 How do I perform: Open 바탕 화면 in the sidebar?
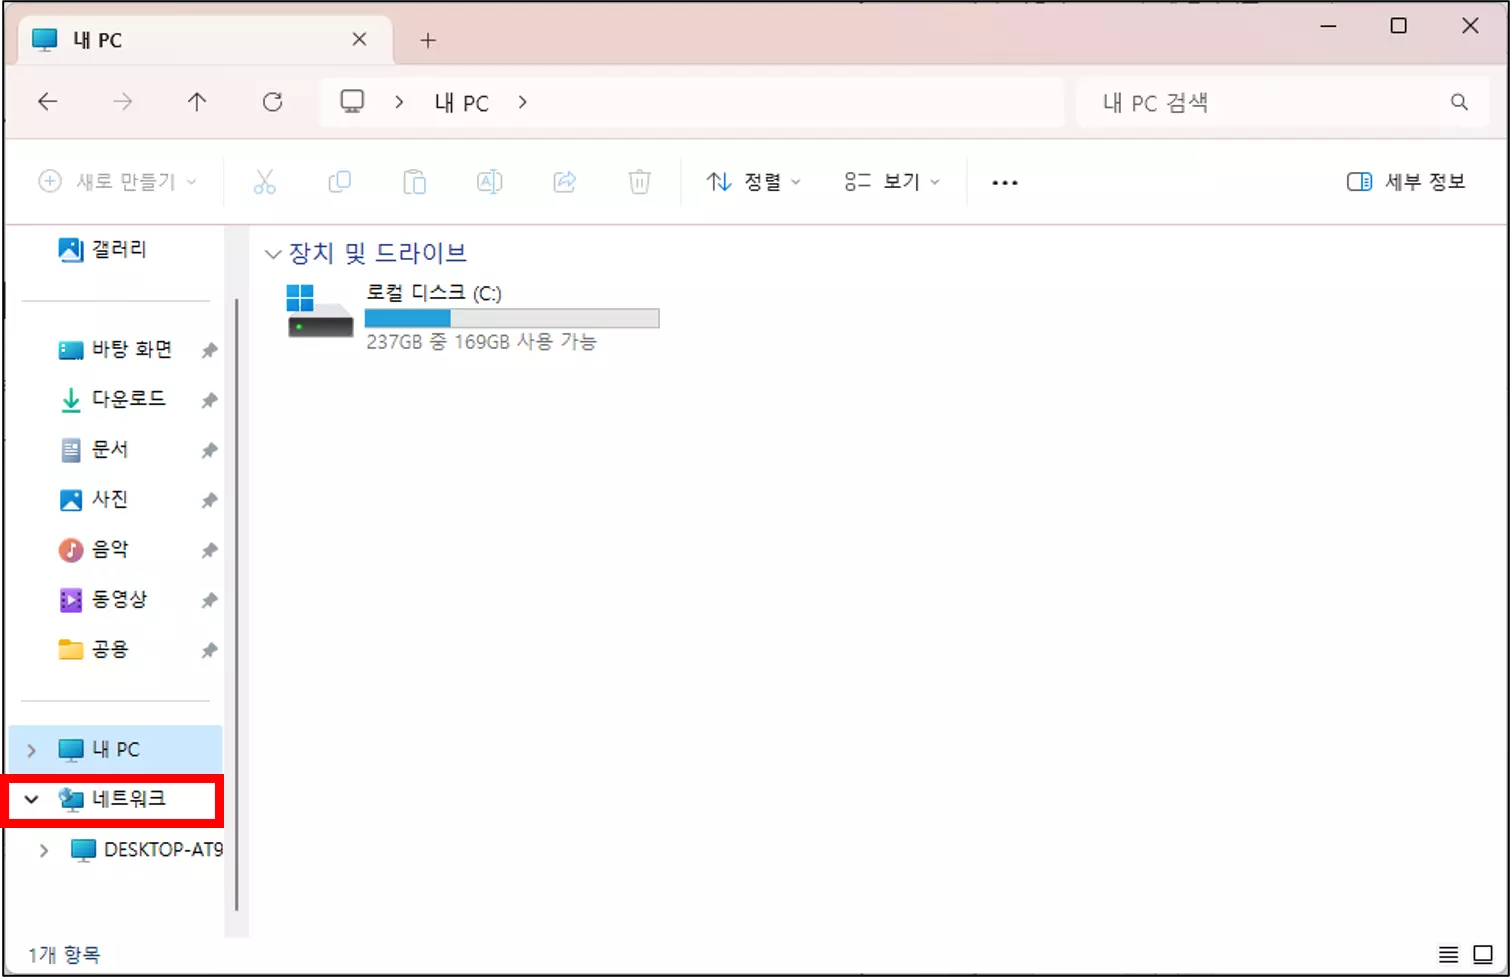pos(115,349)
